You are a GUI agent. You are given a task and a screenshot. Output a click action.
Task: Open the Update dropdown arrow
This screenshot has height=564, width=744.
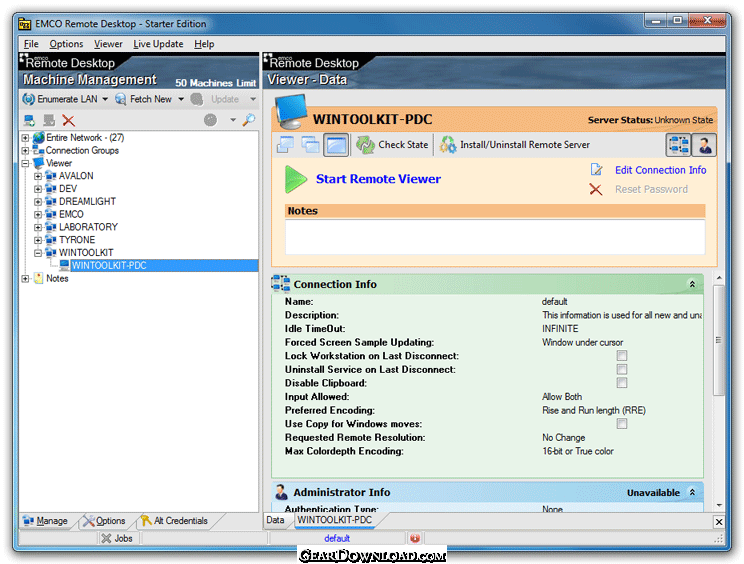pos(253,99)
